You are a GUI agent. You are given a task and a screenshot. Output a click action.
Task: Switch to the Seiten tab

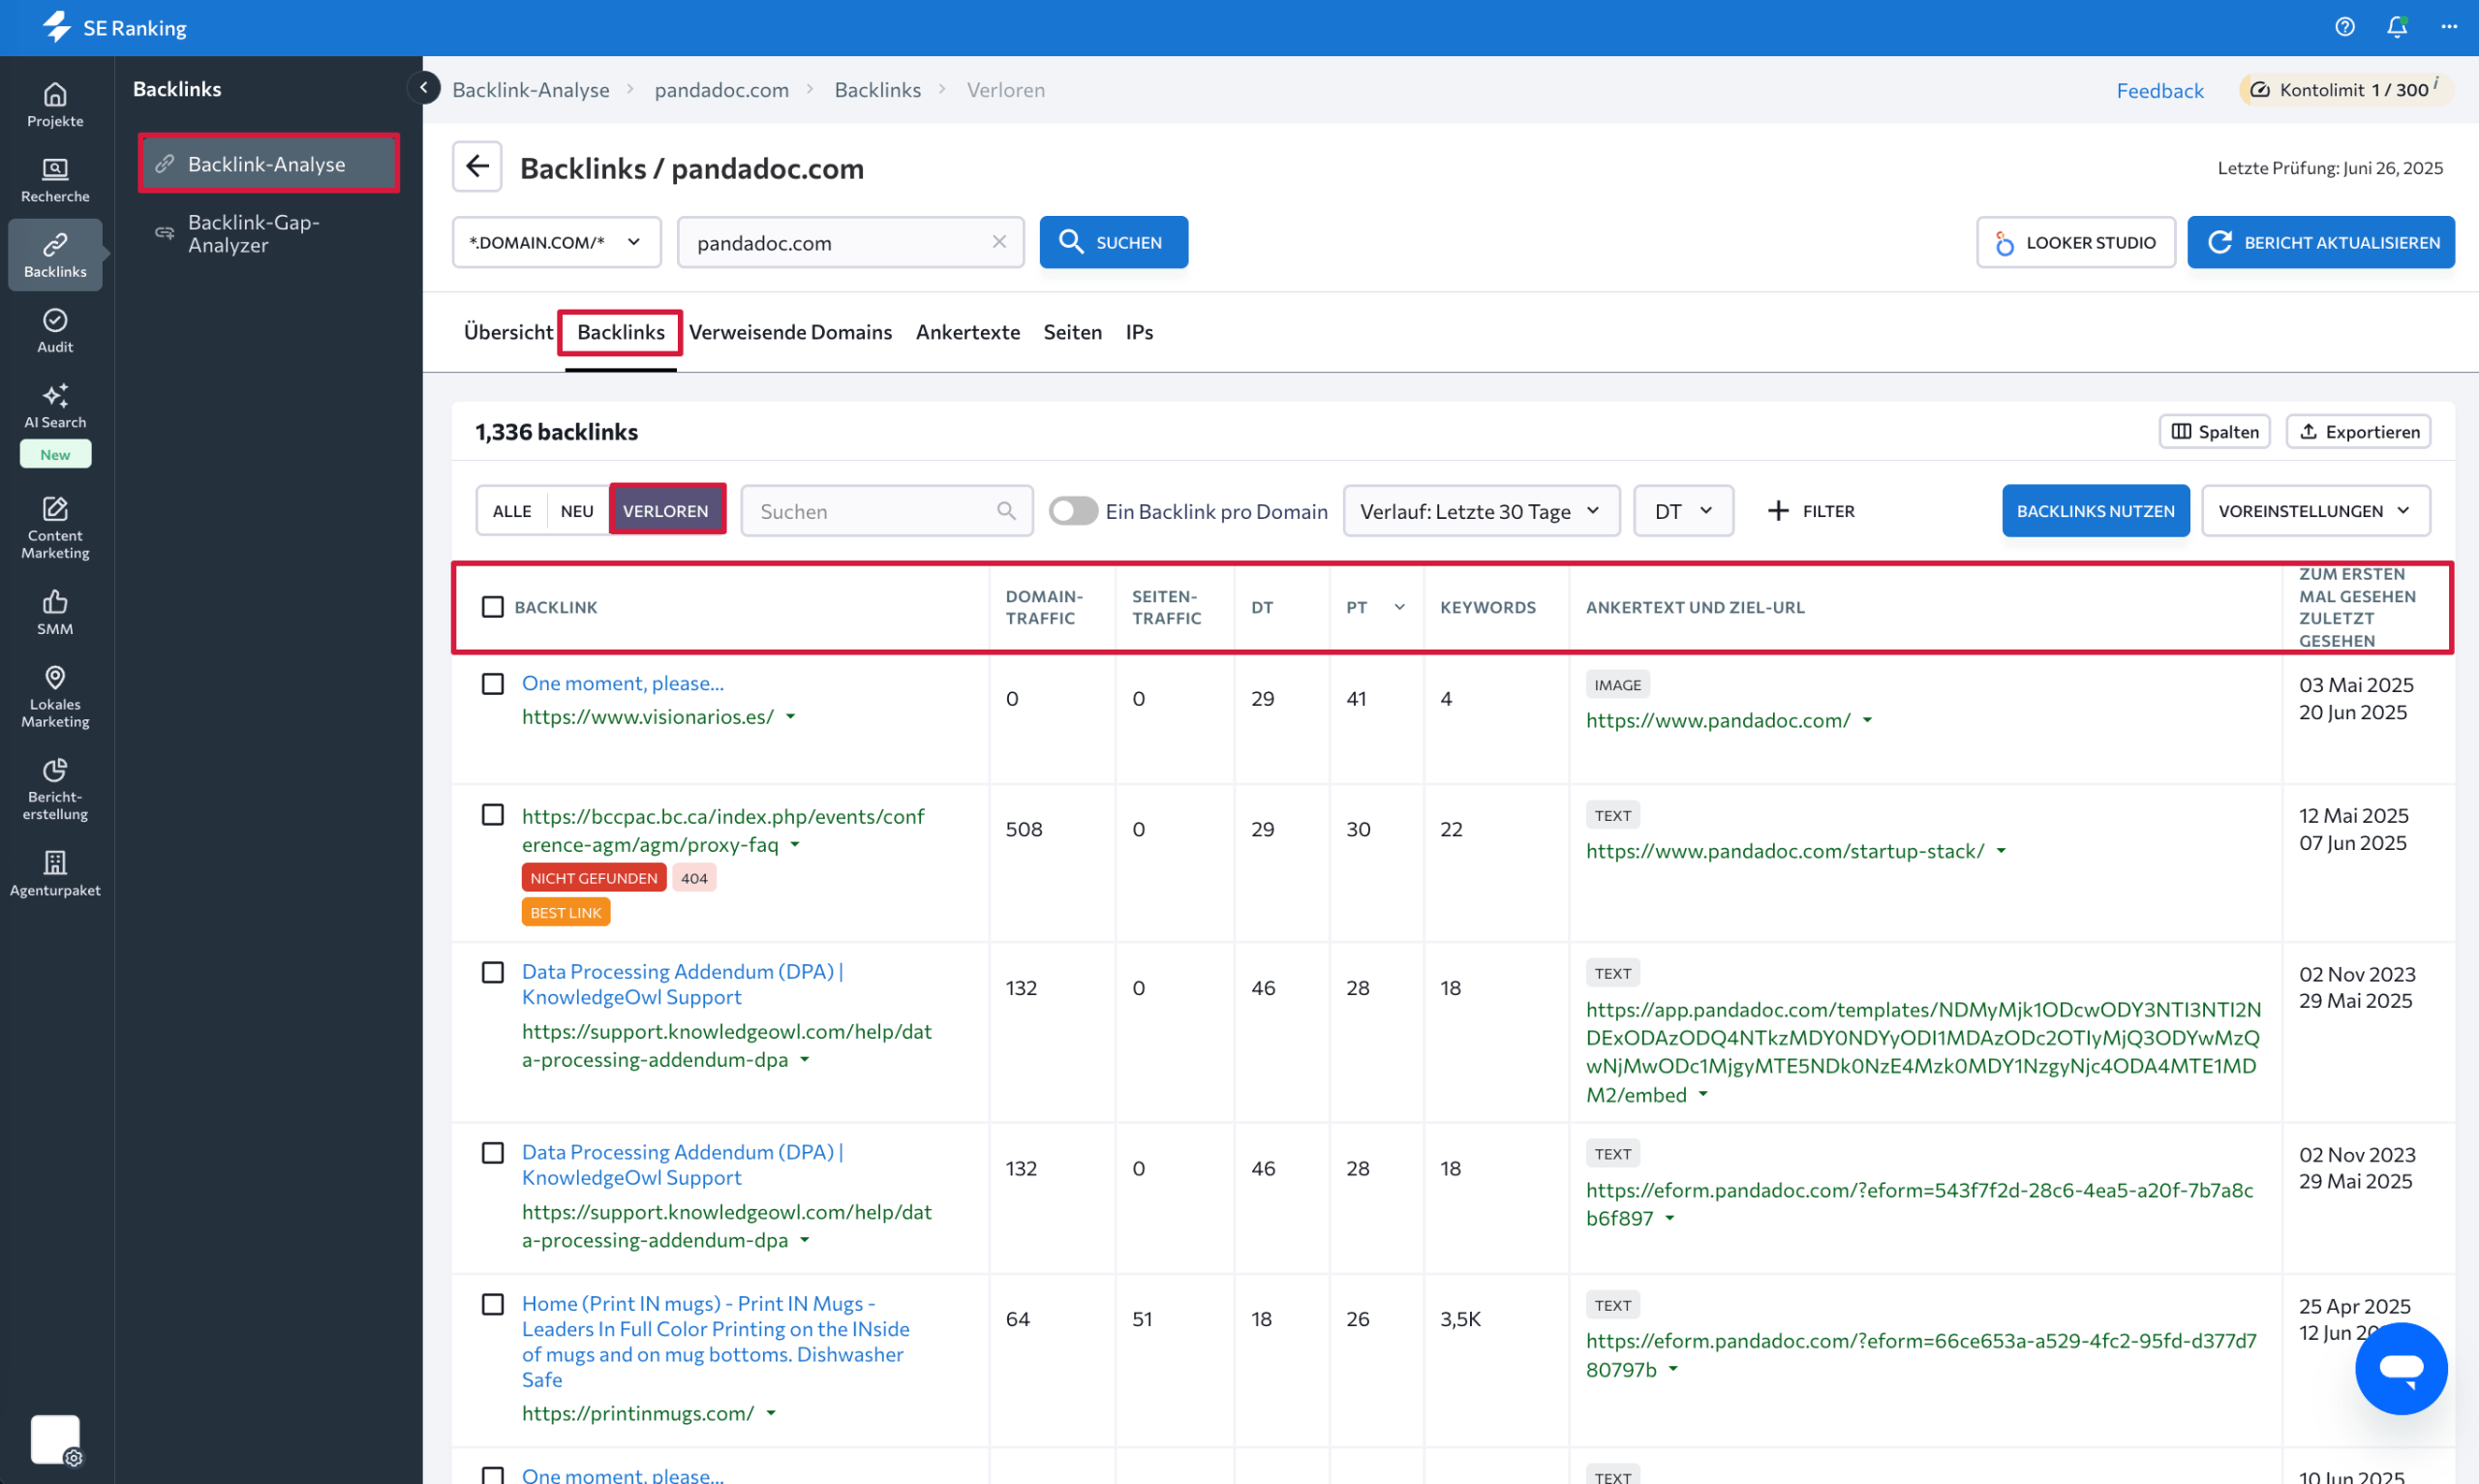pyautogui.click(x=1072, y=332)
